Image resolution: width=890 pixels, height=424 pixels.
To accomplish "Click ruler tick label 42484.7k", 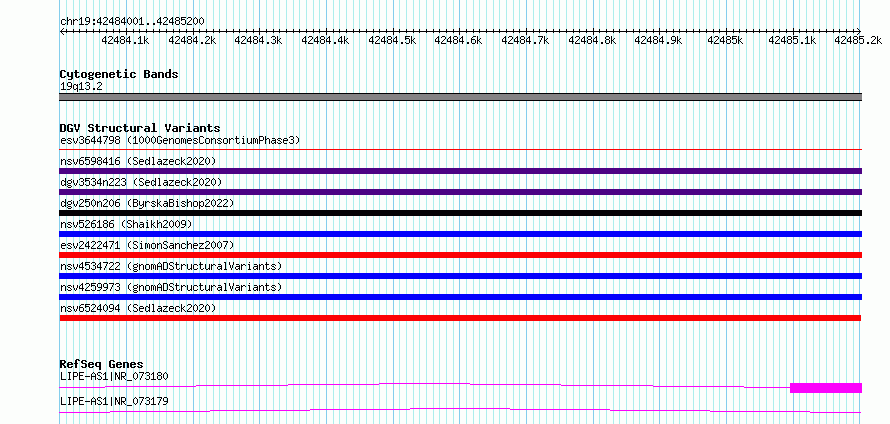I will click(526, 40).
